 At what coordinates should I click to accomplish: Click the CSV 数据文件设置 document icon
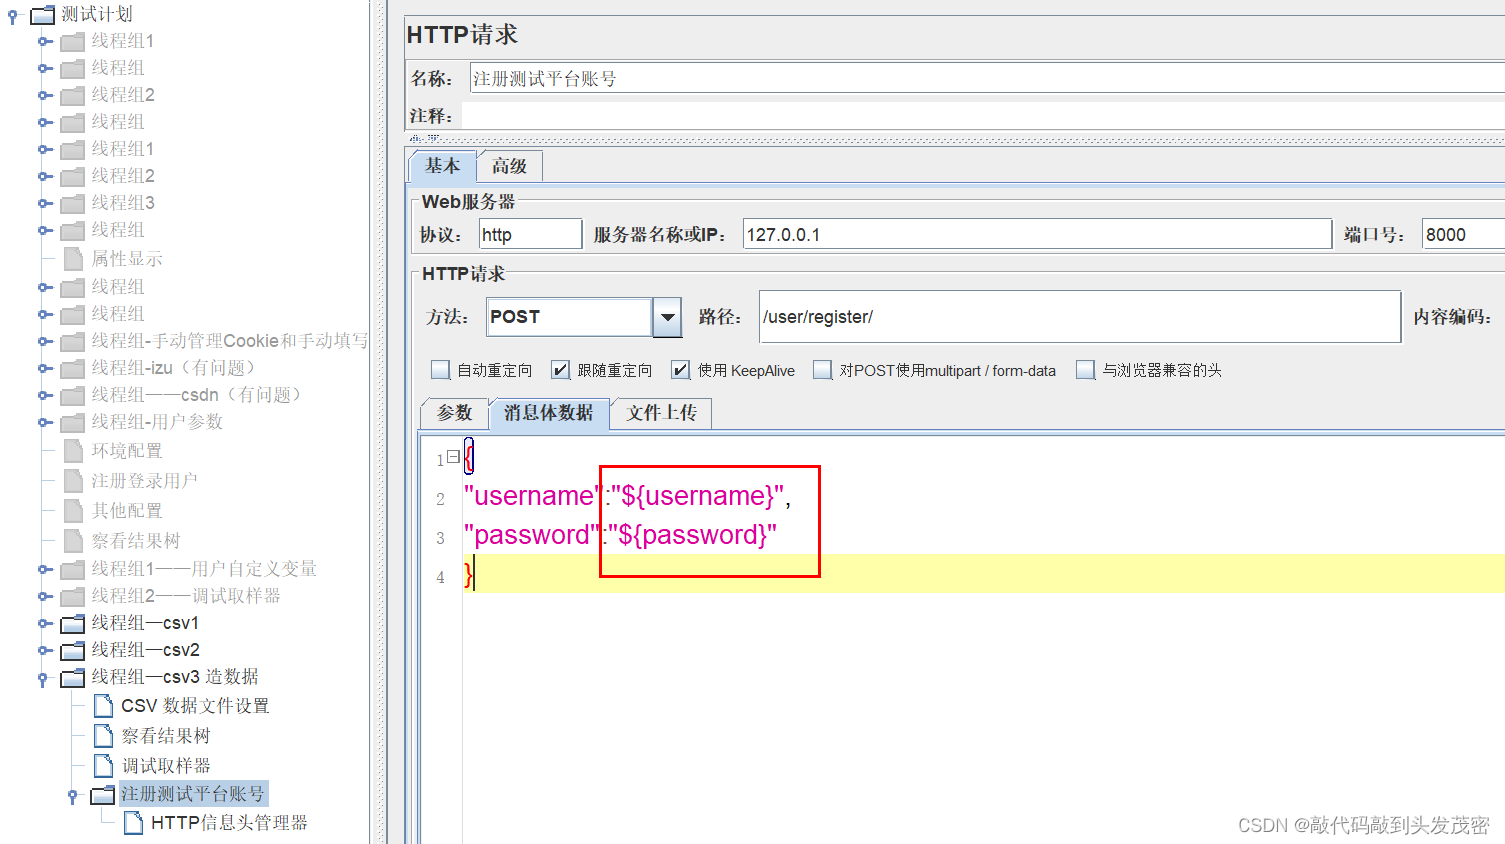coord(103,706)
